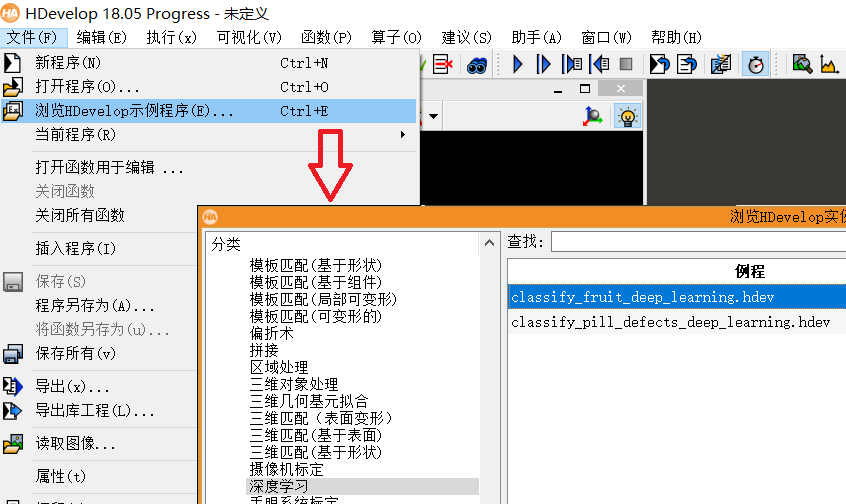The height and width of the screenshot is (504, 846).
Task: Open find and replace binoculars icon
Action: click(477, 65)
